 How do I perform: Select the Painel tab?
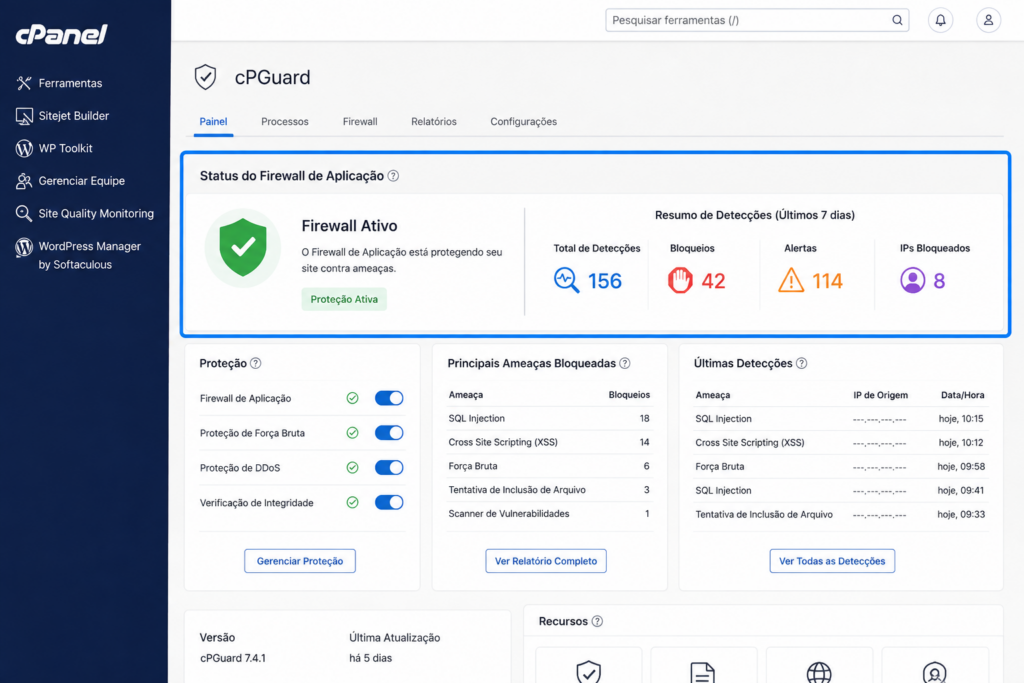pyautogui.click(x=214, y=121)
